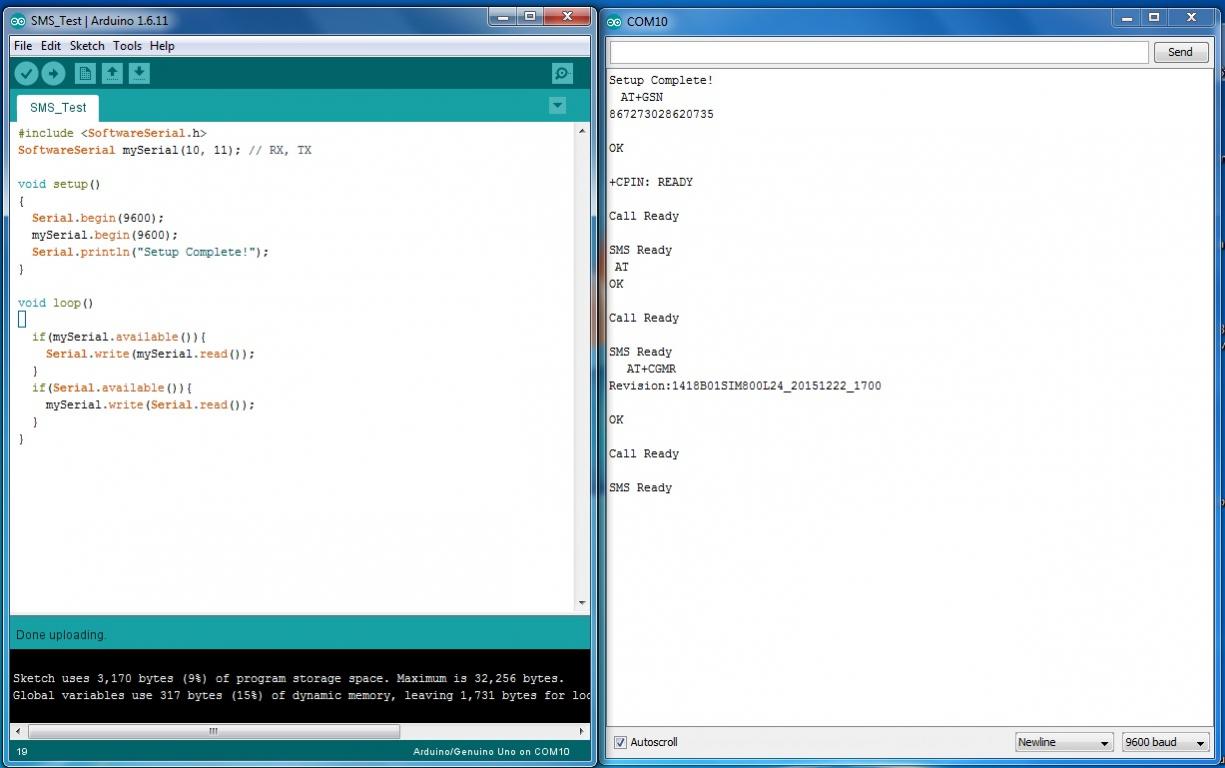Open Serial Monitor magnifier icon
Viewport: 1225px width, 768px height.
click(562, 73)
